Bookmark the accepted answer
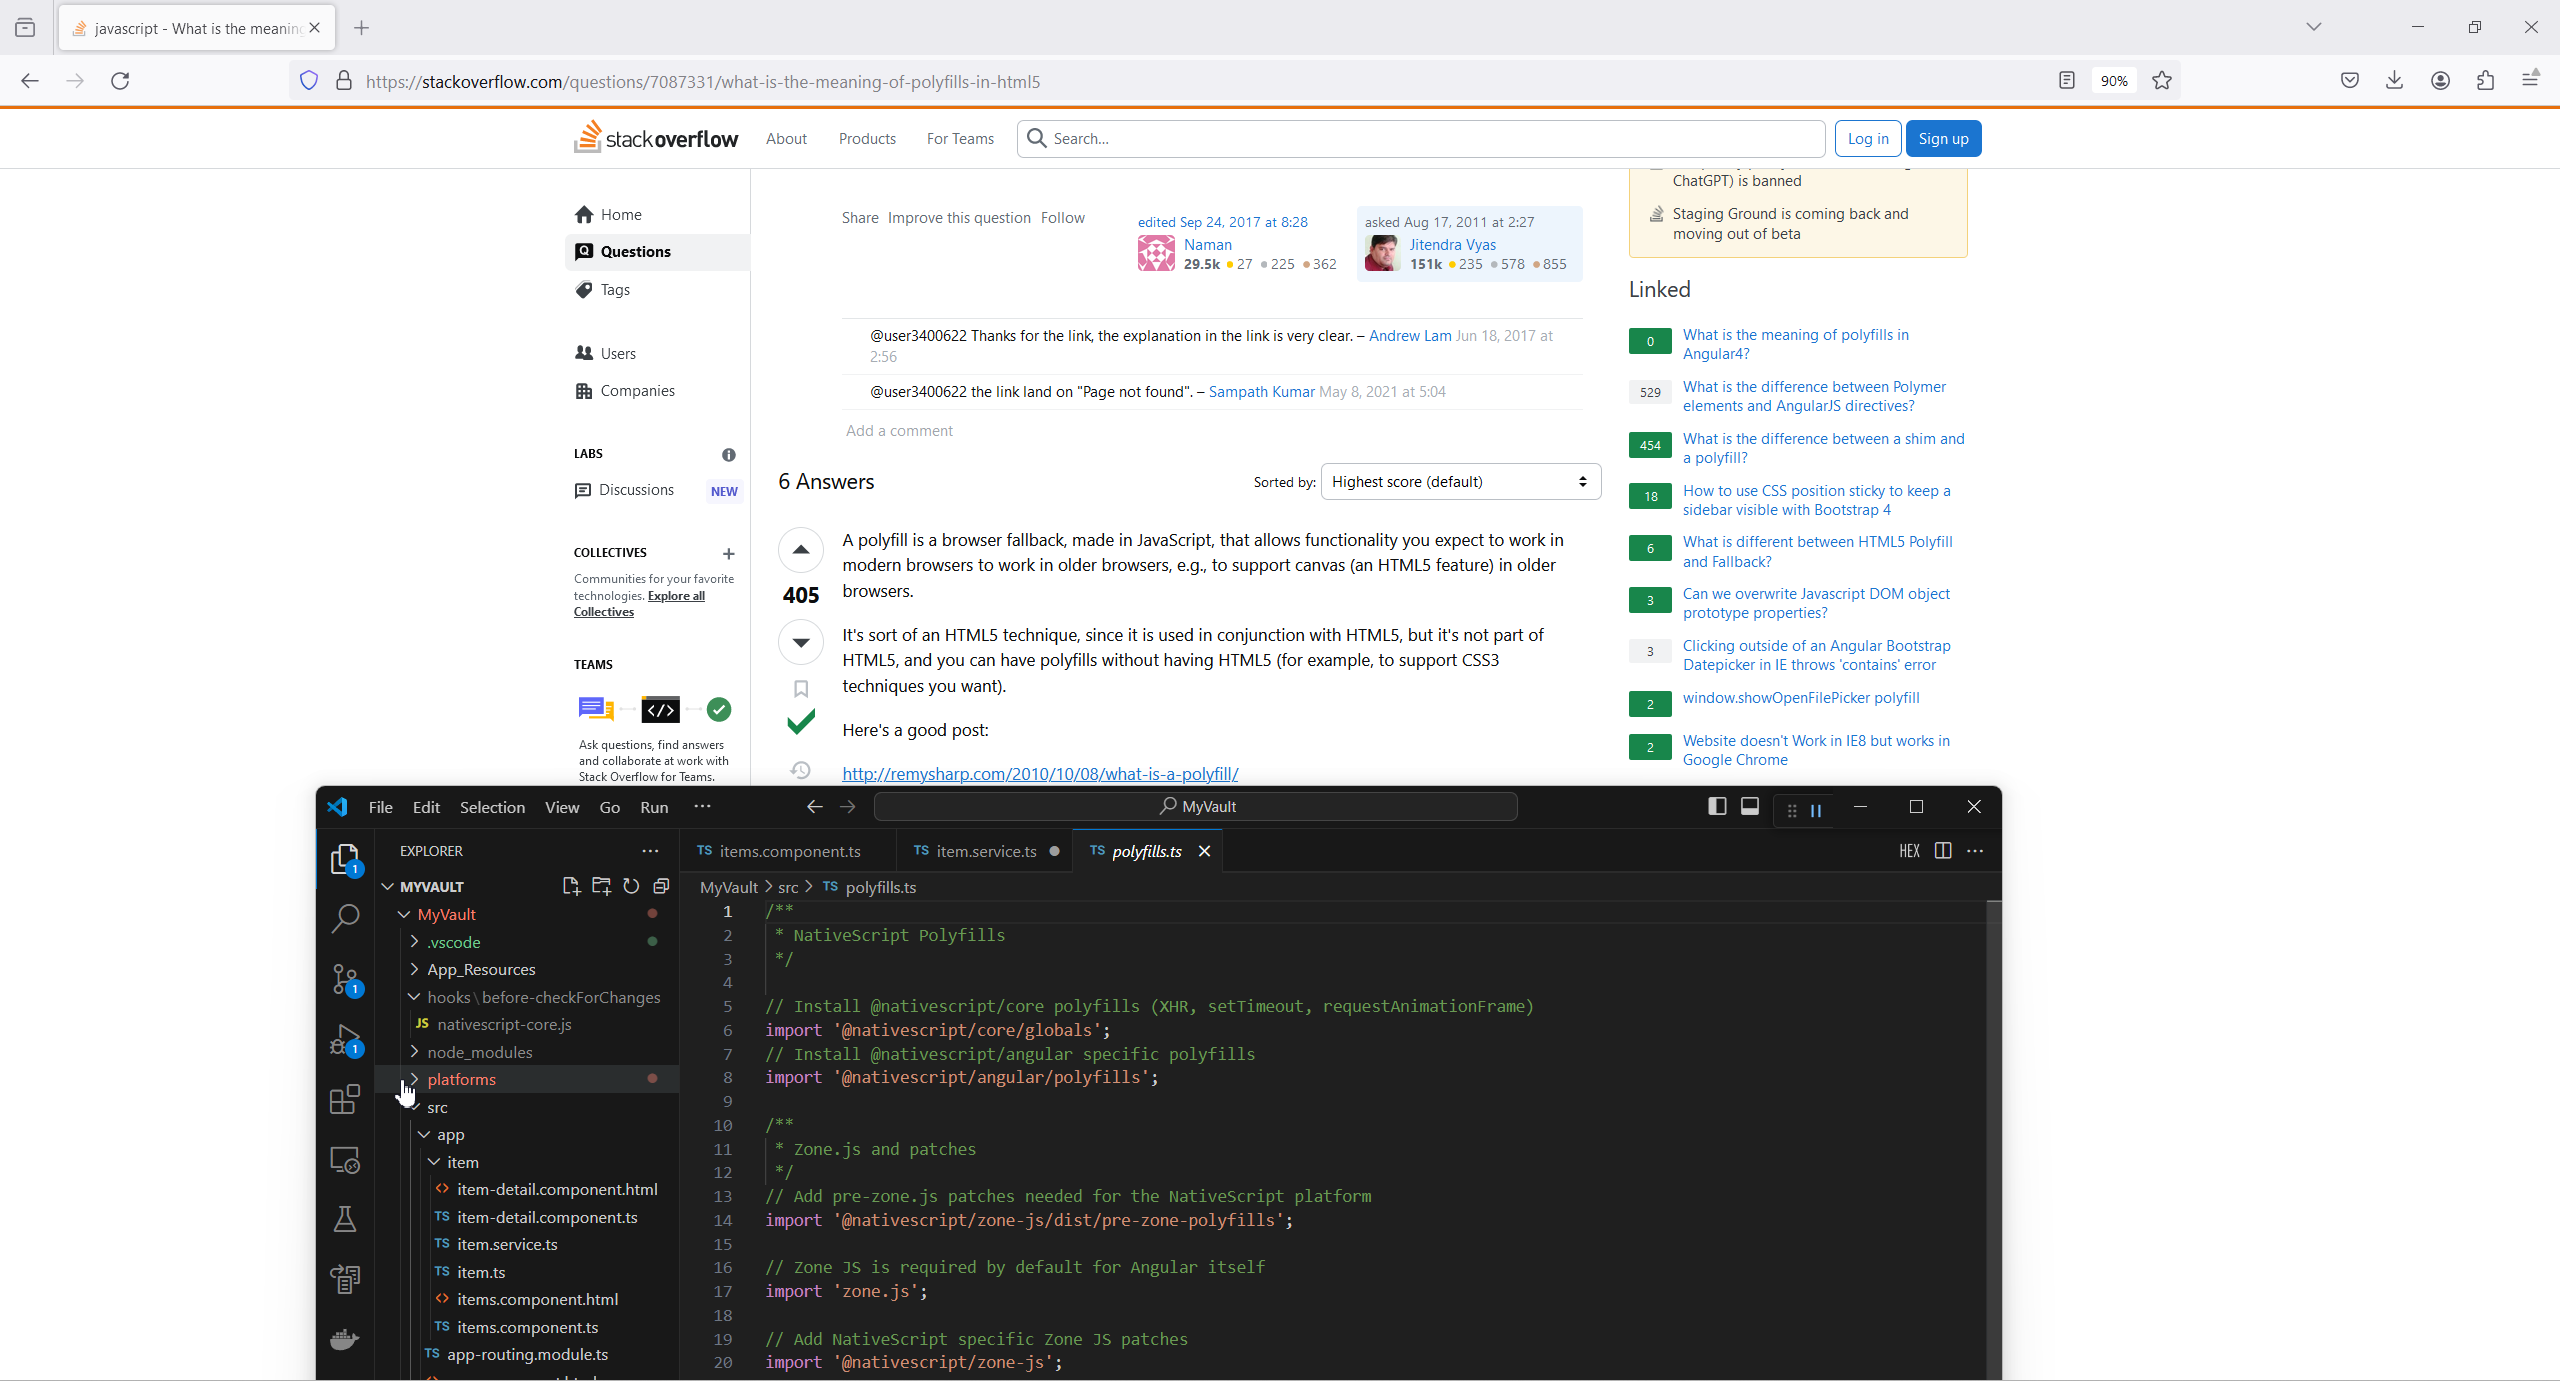The width and height of the screenshot is (2560, 1381). (801, 689)
